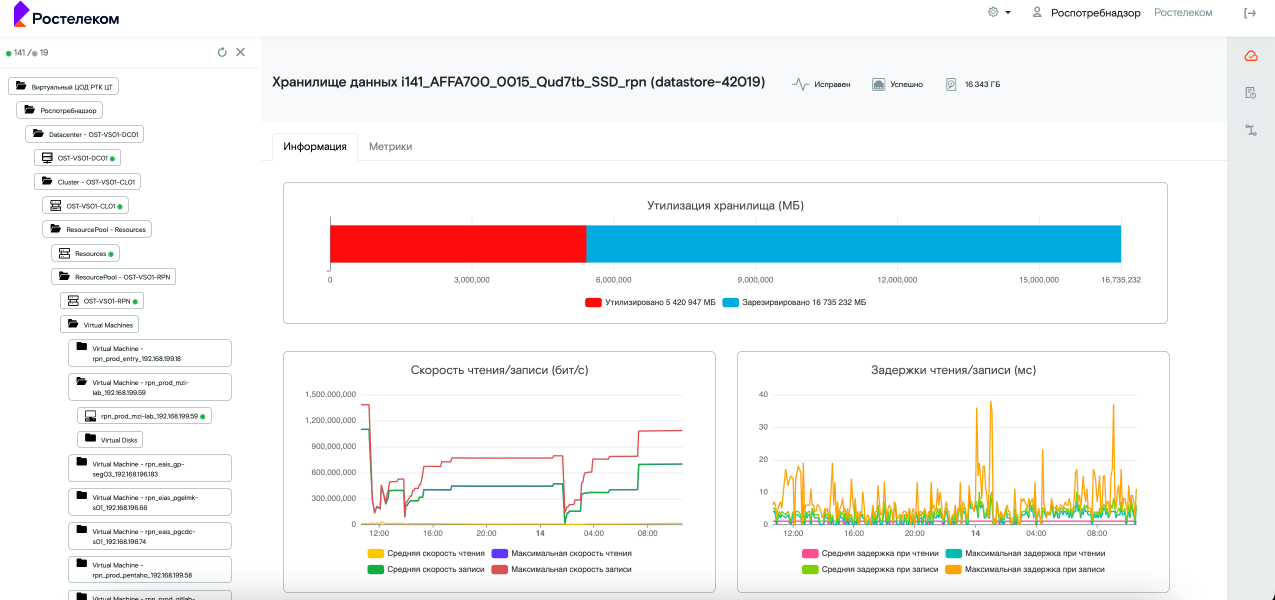Click the Ростелеком logo

pyautogui.click(x=66, y=18)
